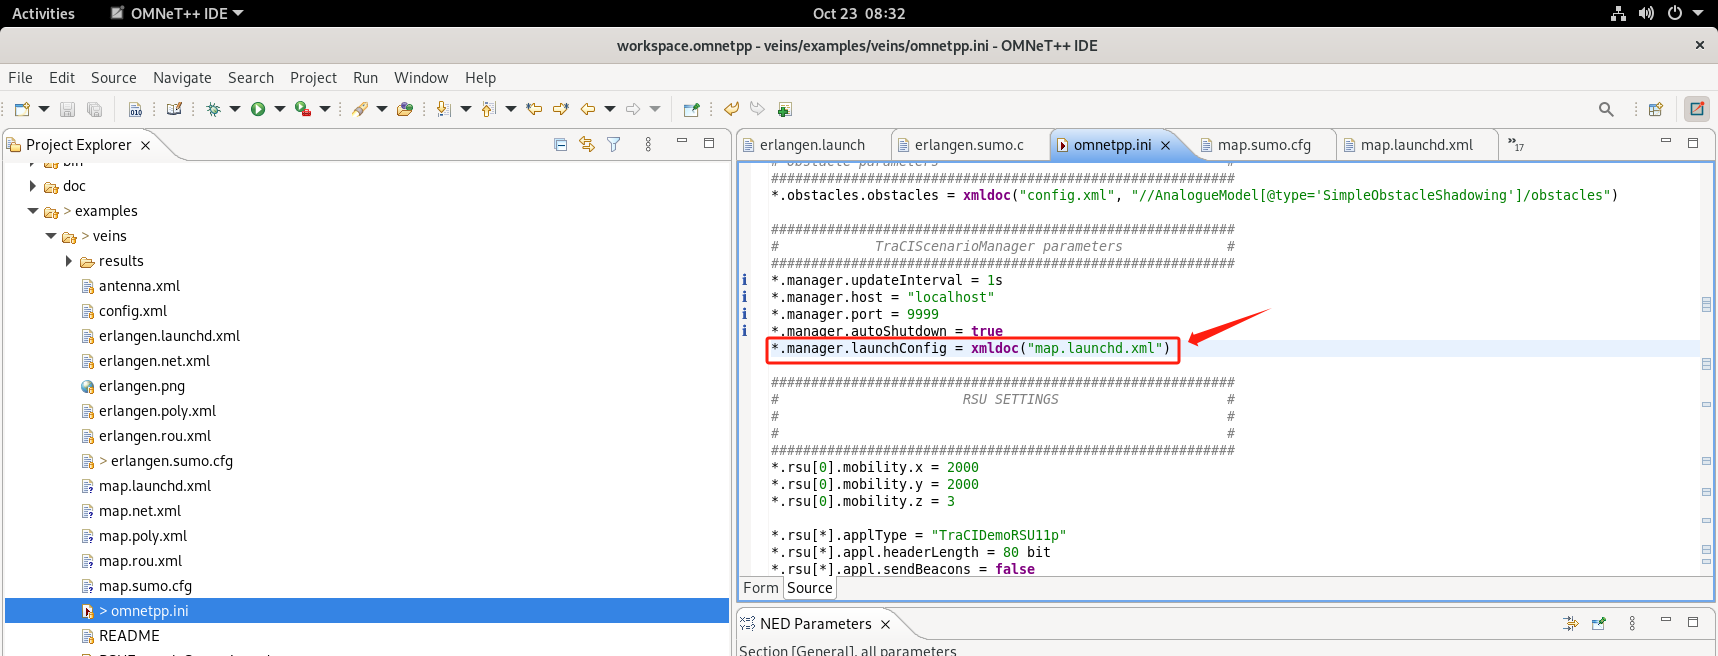Click the Open Perspective icon

point(1656,109)
